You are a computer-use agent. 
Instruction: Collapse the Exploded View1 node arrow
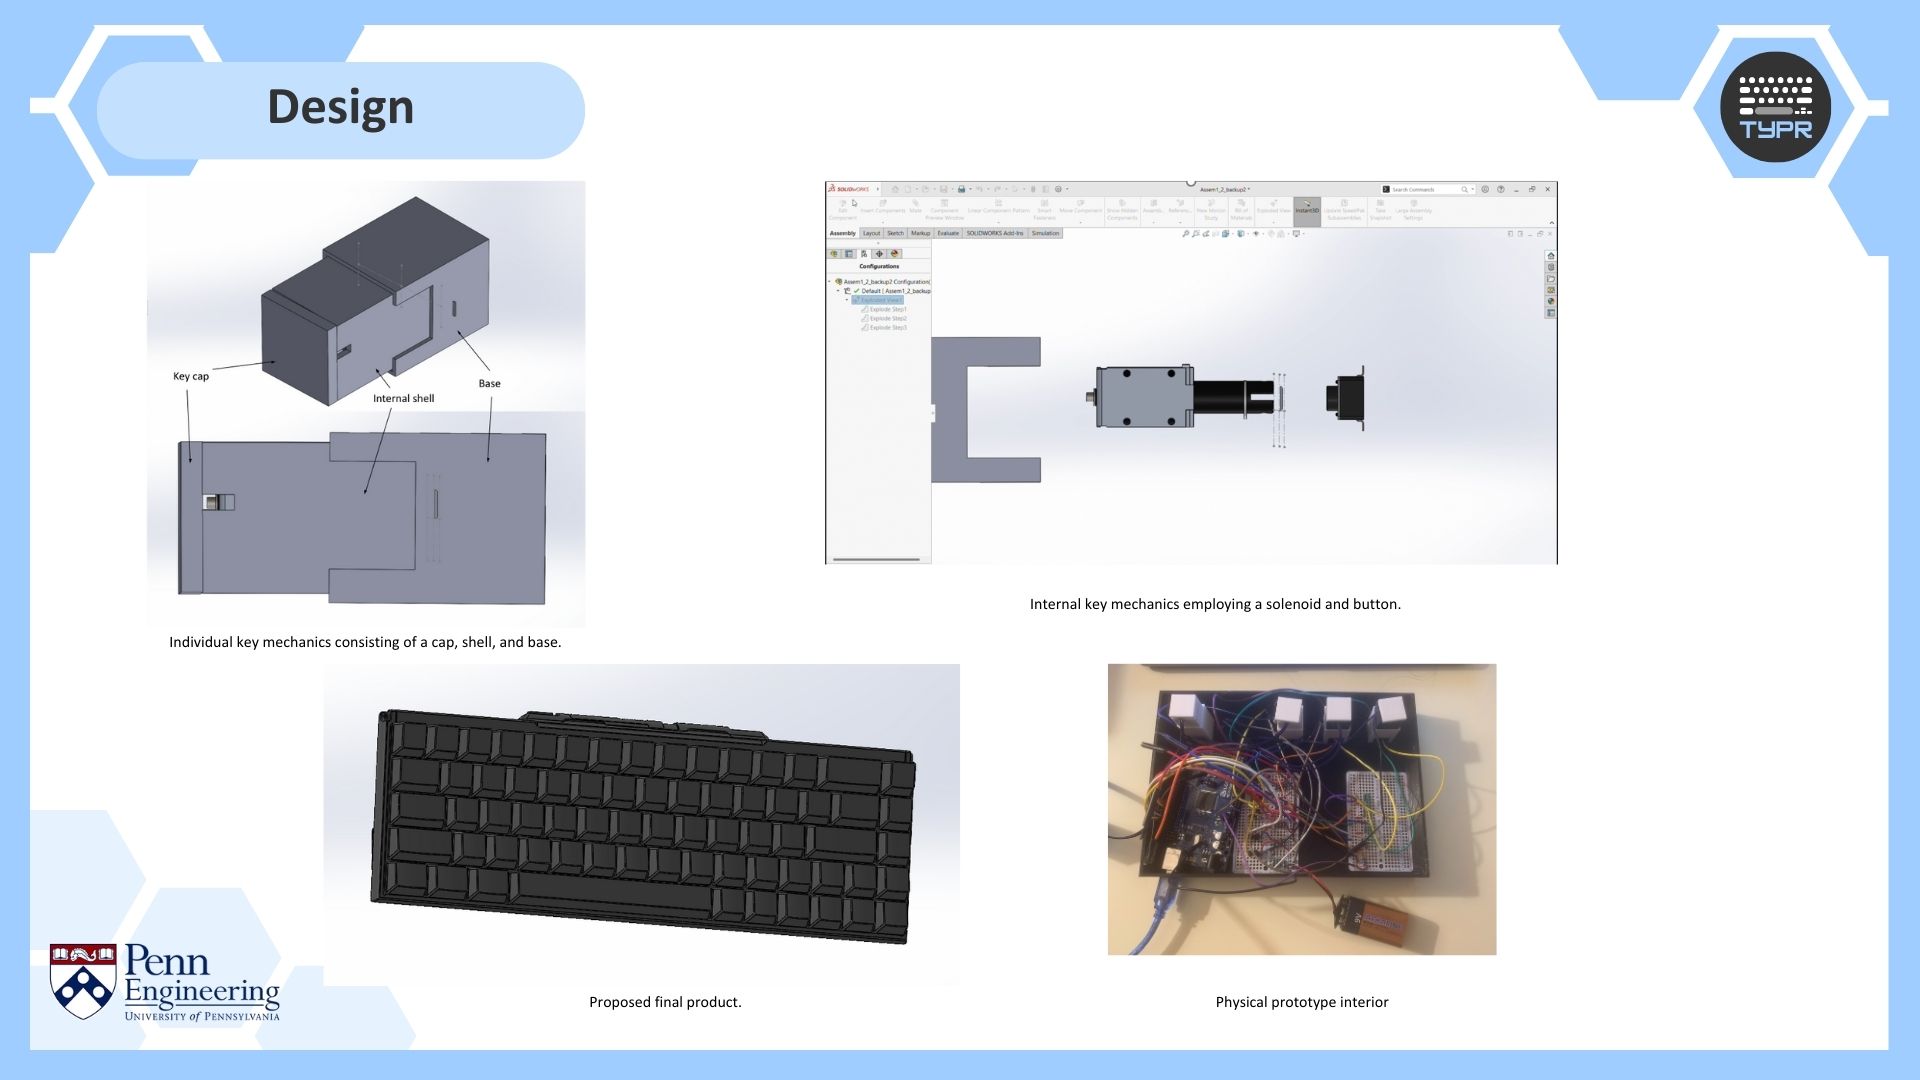(847, 300)
